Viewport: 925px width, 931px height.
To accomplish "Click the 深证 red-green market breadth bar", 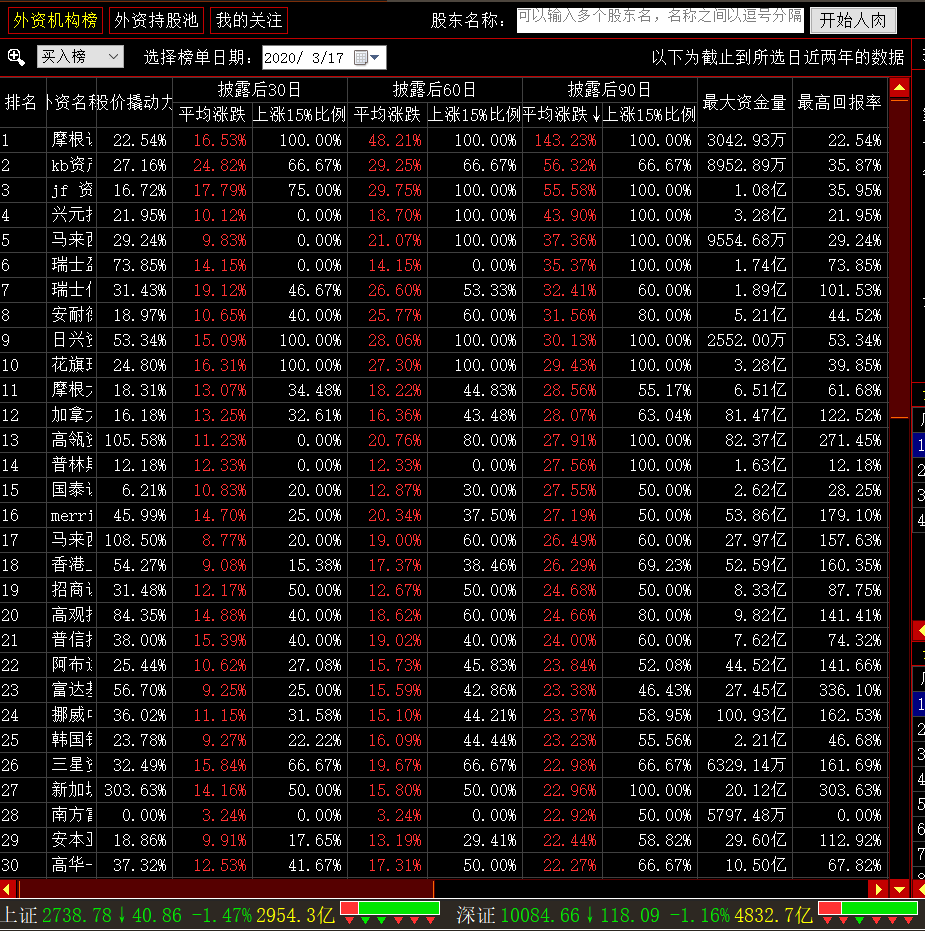I will click(x=868, y=908).
